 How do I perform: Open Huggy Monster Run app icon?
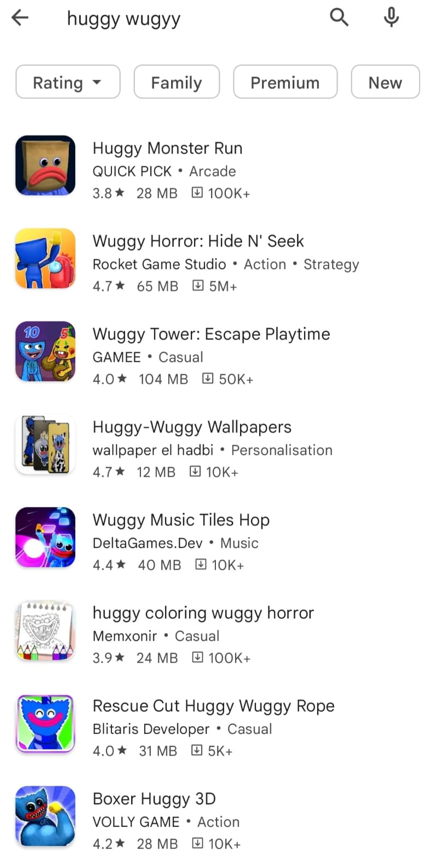[x=45, y=165]
